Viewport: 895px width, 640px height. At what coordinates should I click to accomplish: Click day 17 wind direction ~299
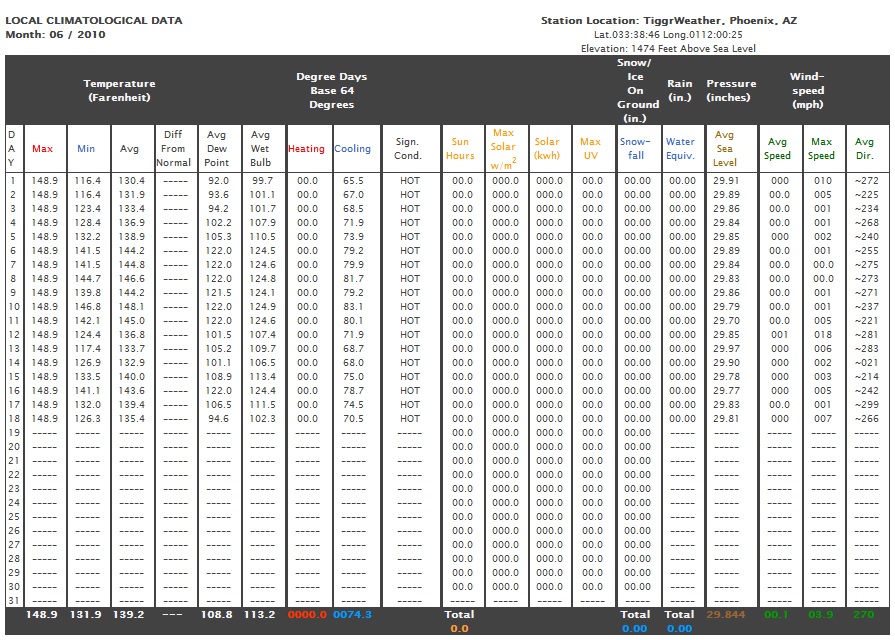(866, 404)
